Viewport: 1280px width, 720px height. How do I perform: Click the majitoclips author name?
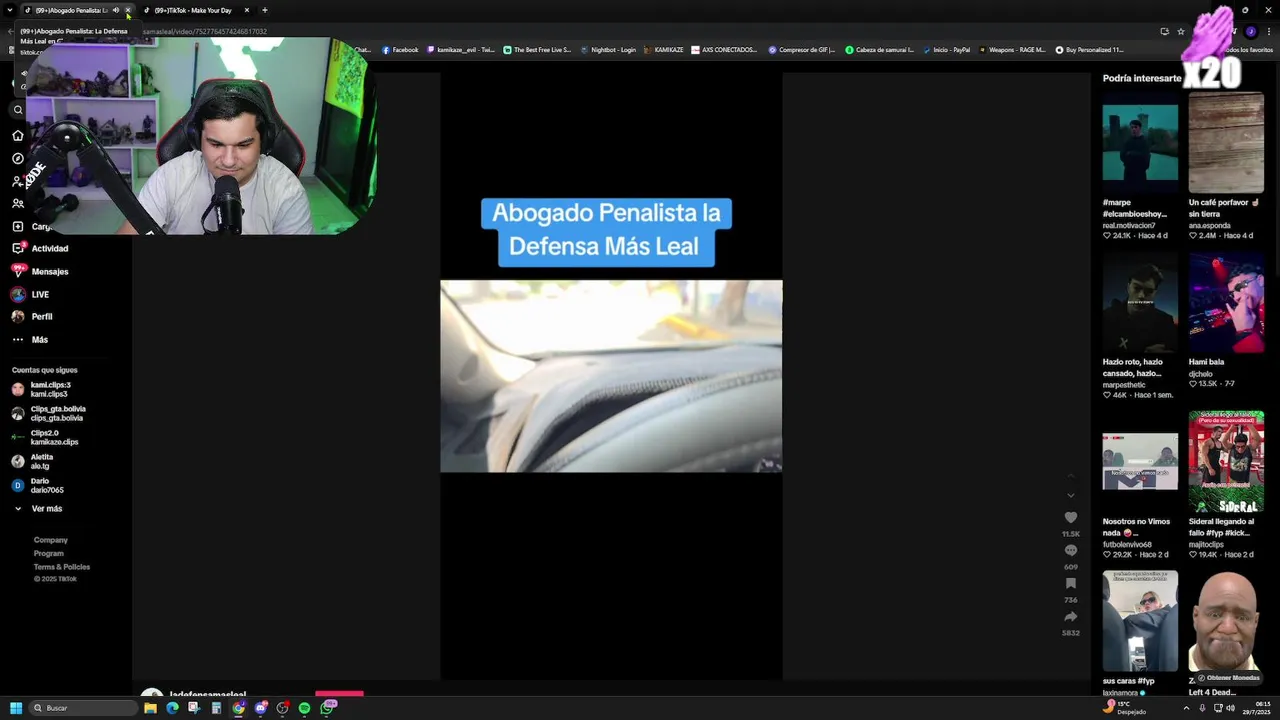click(x=1206, y=544)
